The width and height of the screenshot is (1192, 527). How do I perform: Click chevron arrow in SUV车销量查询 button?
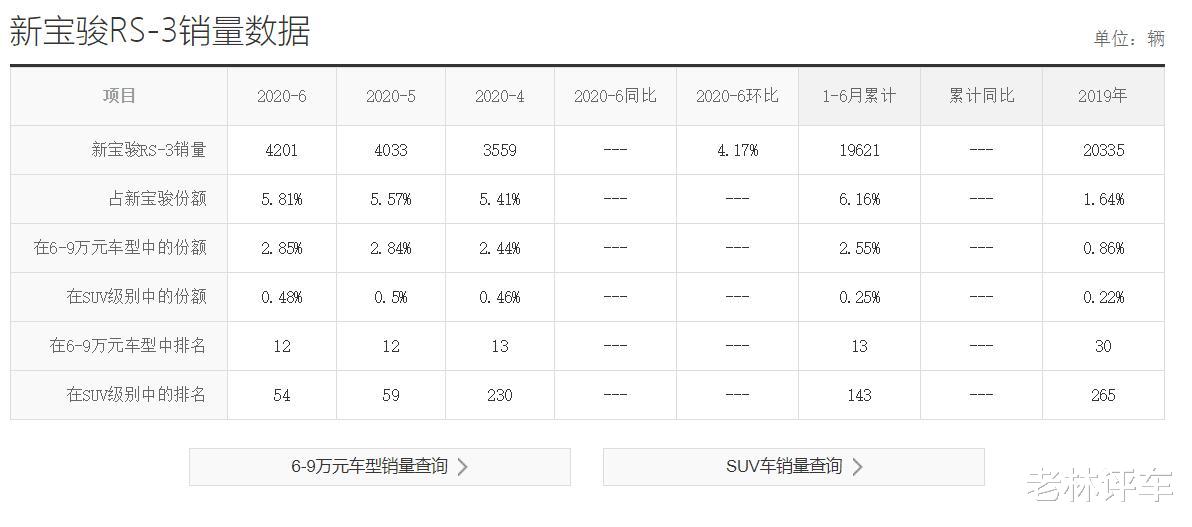click(x=857, y=467)
